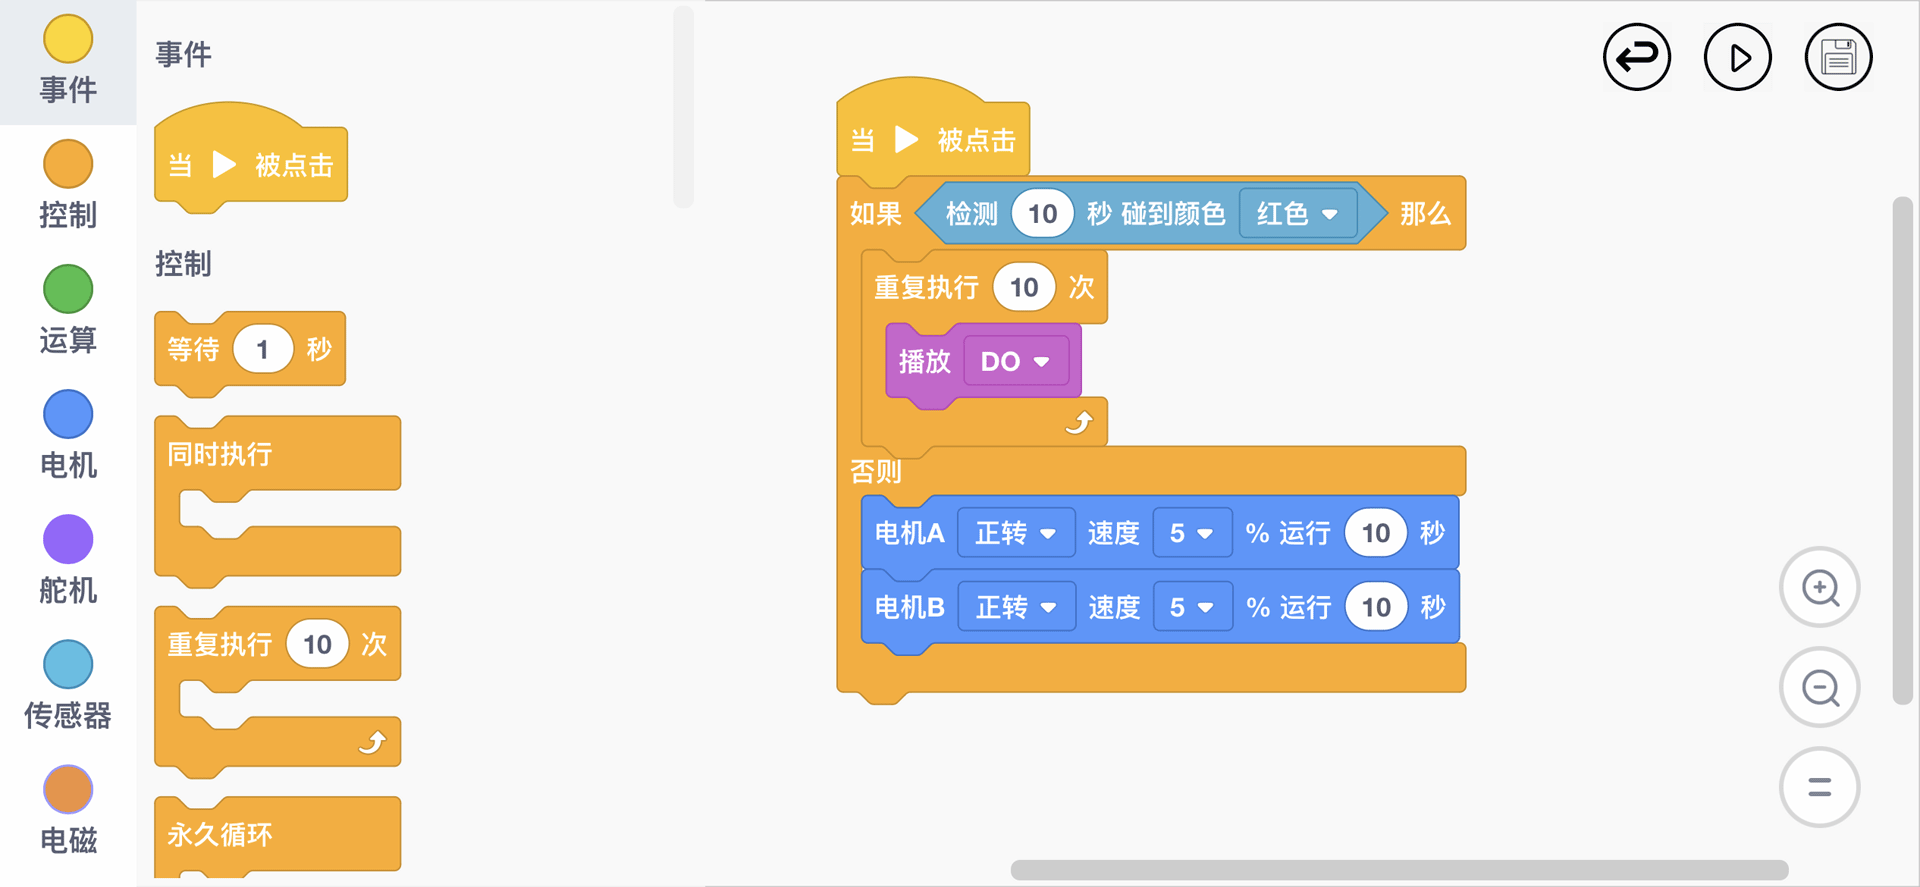Edit the wait seconds value 1
1920x887 pixels.
pyautogui.click(x=263, y=349)
